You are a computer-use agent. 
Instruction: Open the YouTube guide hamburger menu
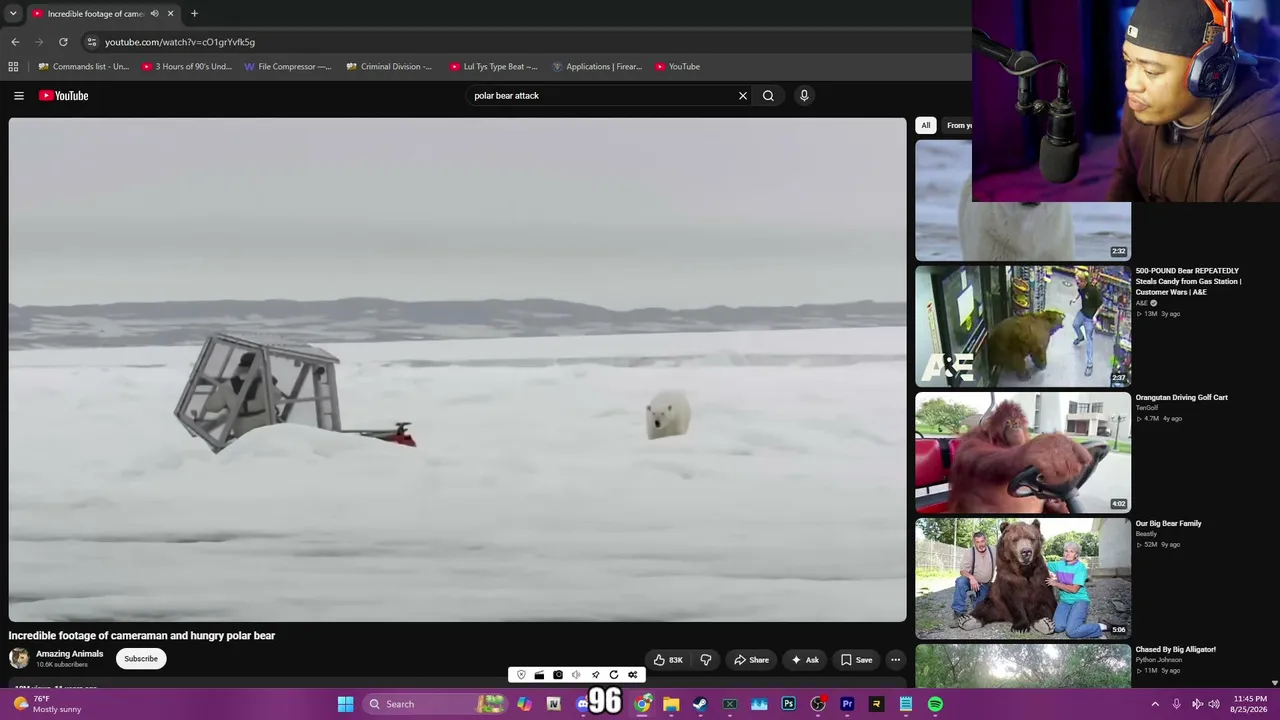click(19, 96)
